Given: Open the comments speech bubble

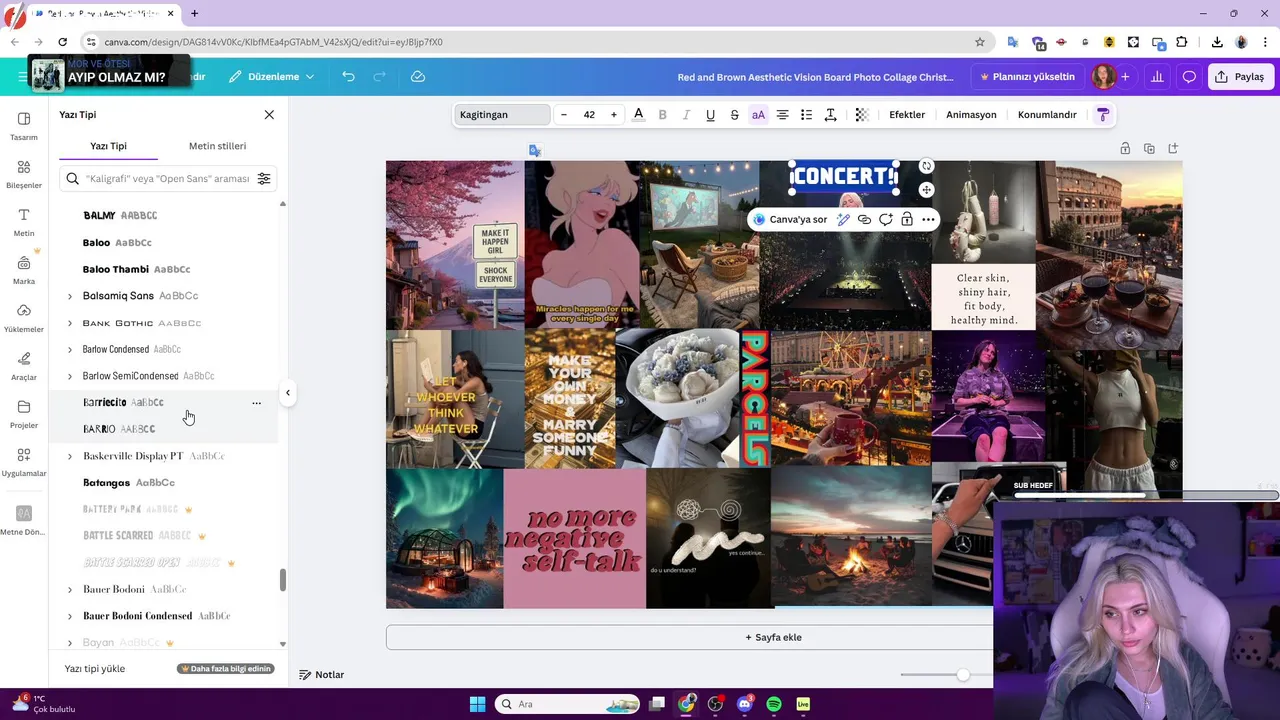Looking at the screenshot, I should (1189, 77).
